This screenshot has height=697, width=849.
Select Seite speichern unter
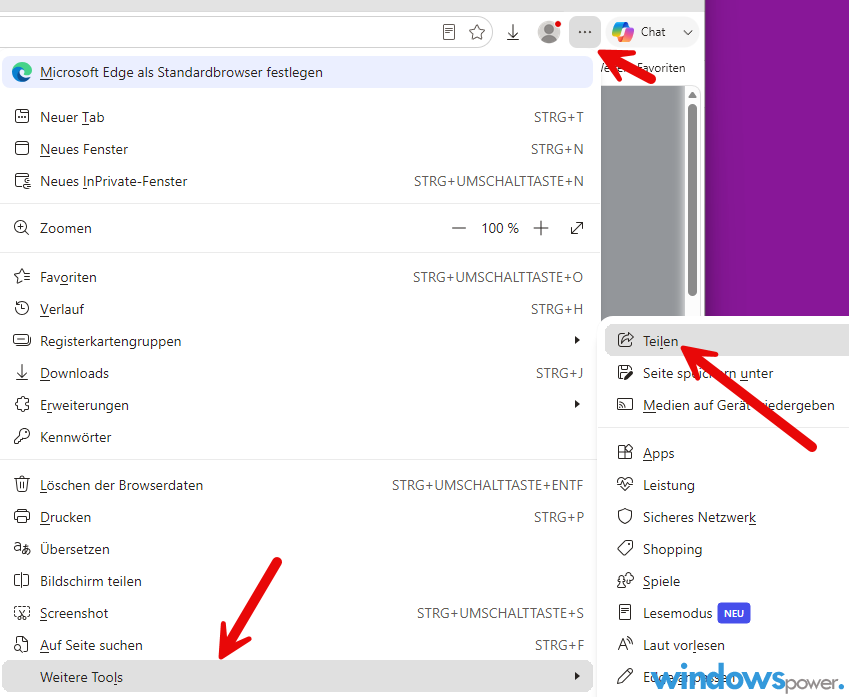[x=727, y=373]
